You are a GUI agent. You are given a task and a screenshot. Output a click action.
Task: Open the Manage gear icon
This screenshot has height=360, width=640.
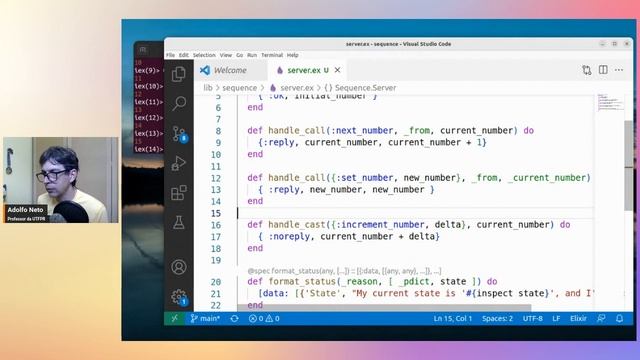pos(179,297)
